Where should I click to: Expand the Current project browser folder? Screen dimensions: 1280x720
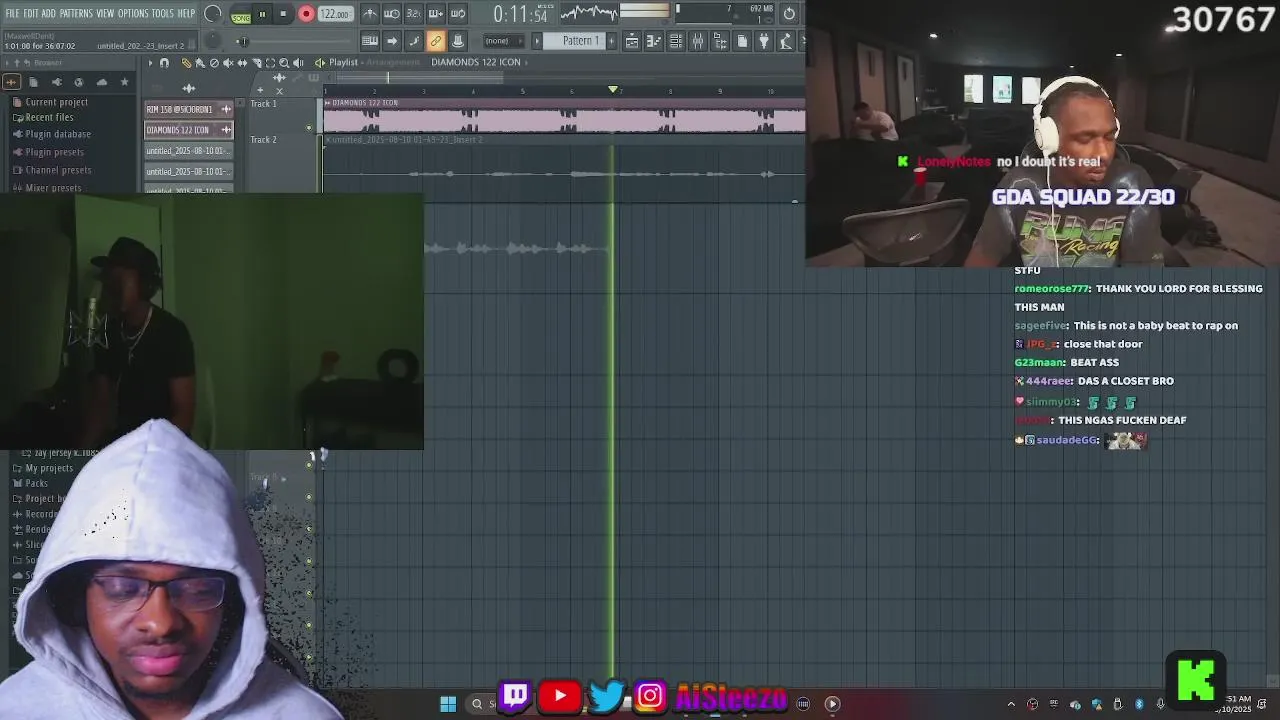point(49,102)
